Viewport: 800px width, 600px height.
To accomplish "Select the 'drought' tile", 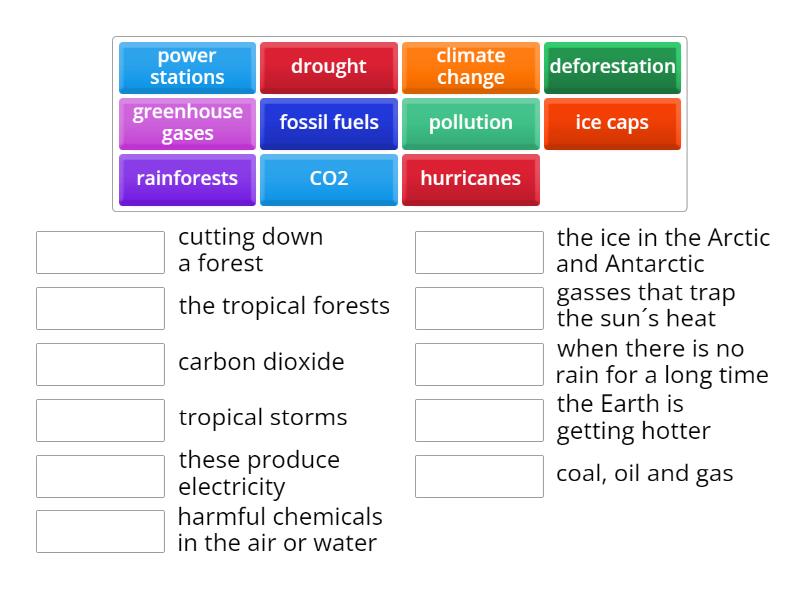I will [x=329, y=67].
